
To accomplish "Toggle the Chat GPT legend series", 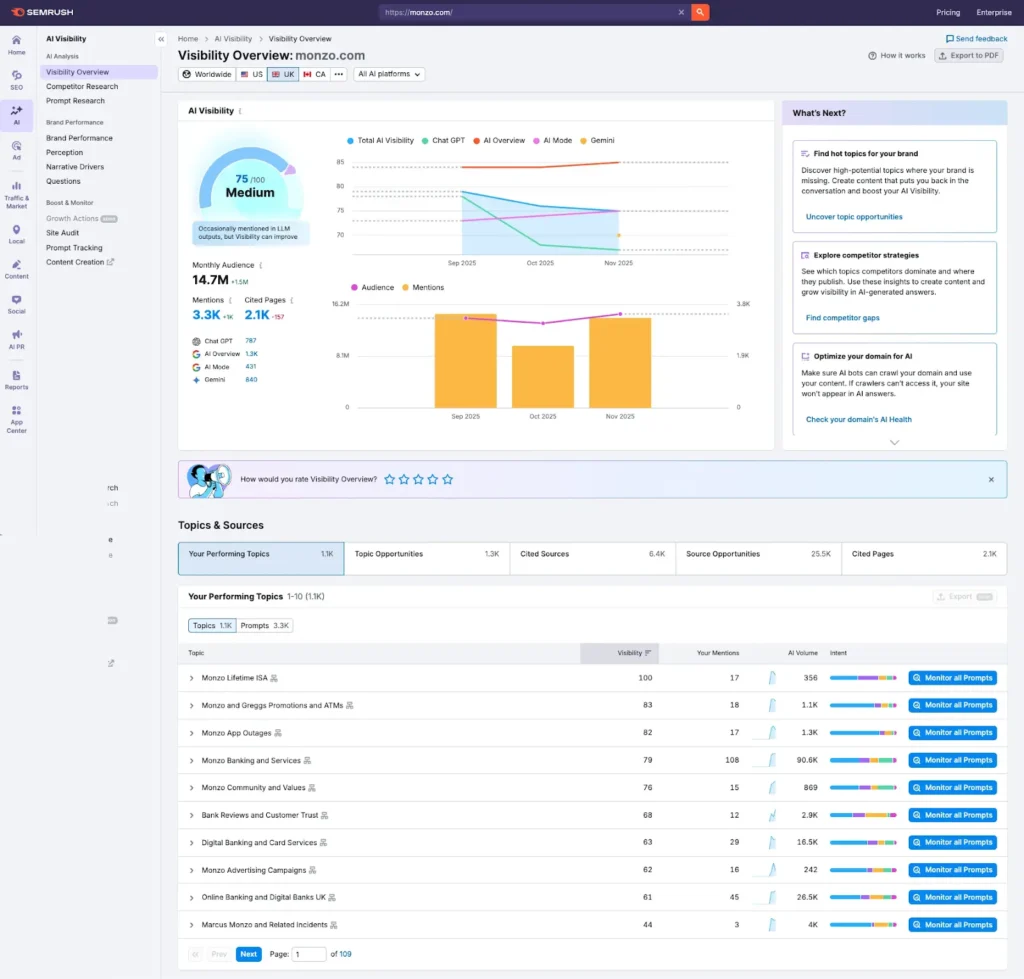I will 443,140.
